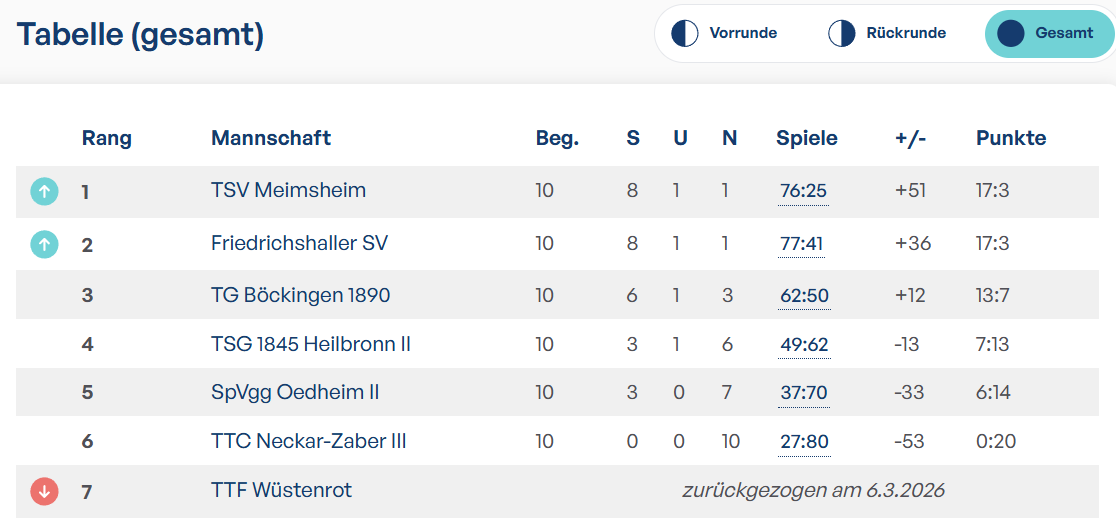This screenshot has height=532, width=1116.
Task: Open the 37:70 games link for Oedheim
Action: click(x=804, y=393)
